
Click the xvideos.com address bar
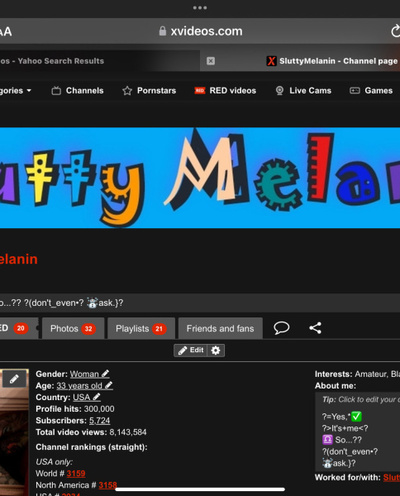pos(201,31)
